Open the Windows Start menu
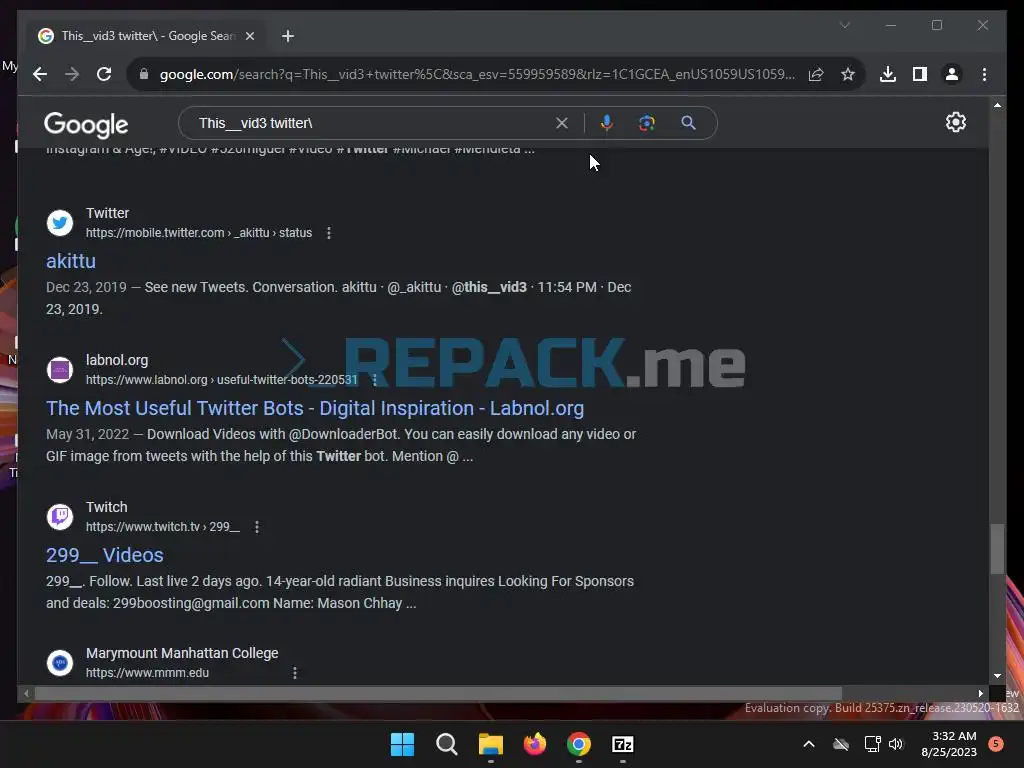Viewport: 1024px width, 768px height. tap(402, 744)
